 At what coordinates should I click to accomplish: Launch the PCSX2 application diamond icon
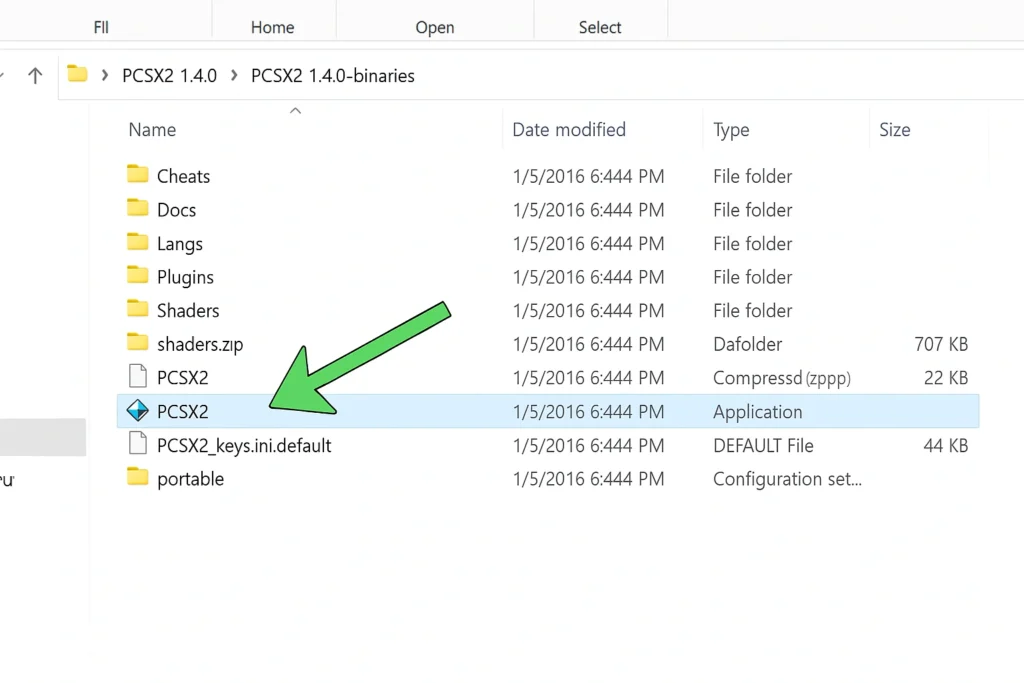click(x=138, y=411)
